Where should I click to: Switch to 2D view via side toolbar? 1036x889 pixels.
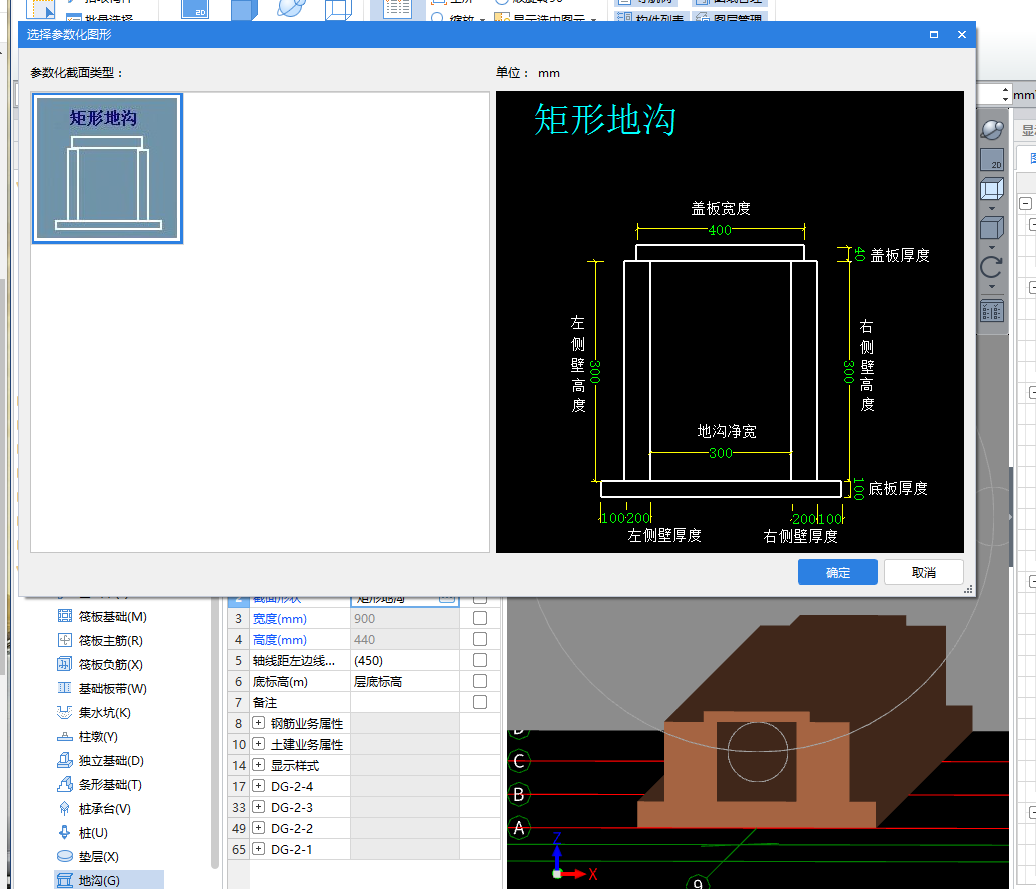(x=992, y=159)
